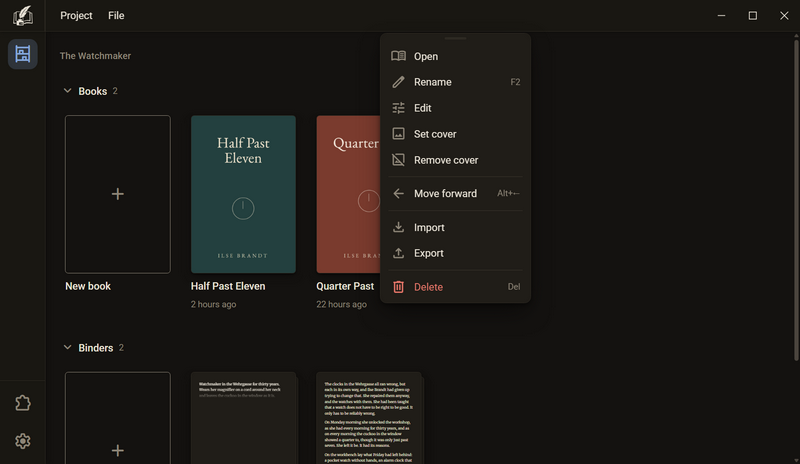Click the 'Quarter Past' title label

(x=345, y=286)
